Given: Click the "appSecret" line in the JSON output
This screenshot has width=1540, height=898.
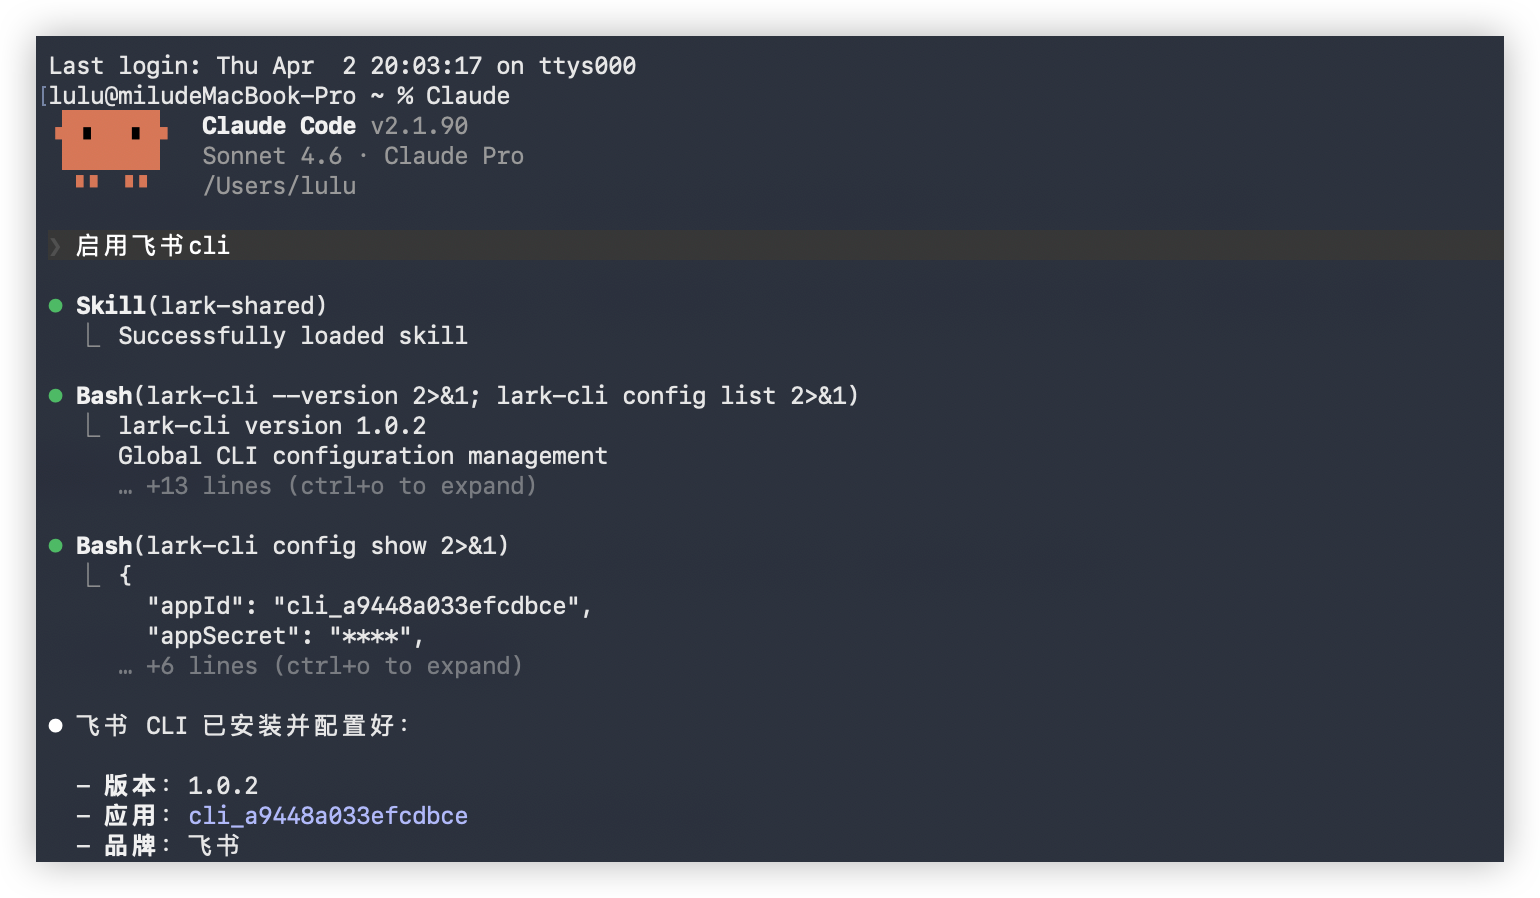Looking at the screenshot, I should (285, 636).
